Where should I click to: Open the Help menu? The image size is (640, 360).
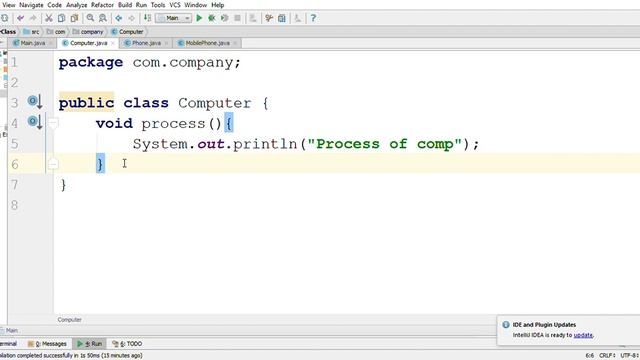218,5
